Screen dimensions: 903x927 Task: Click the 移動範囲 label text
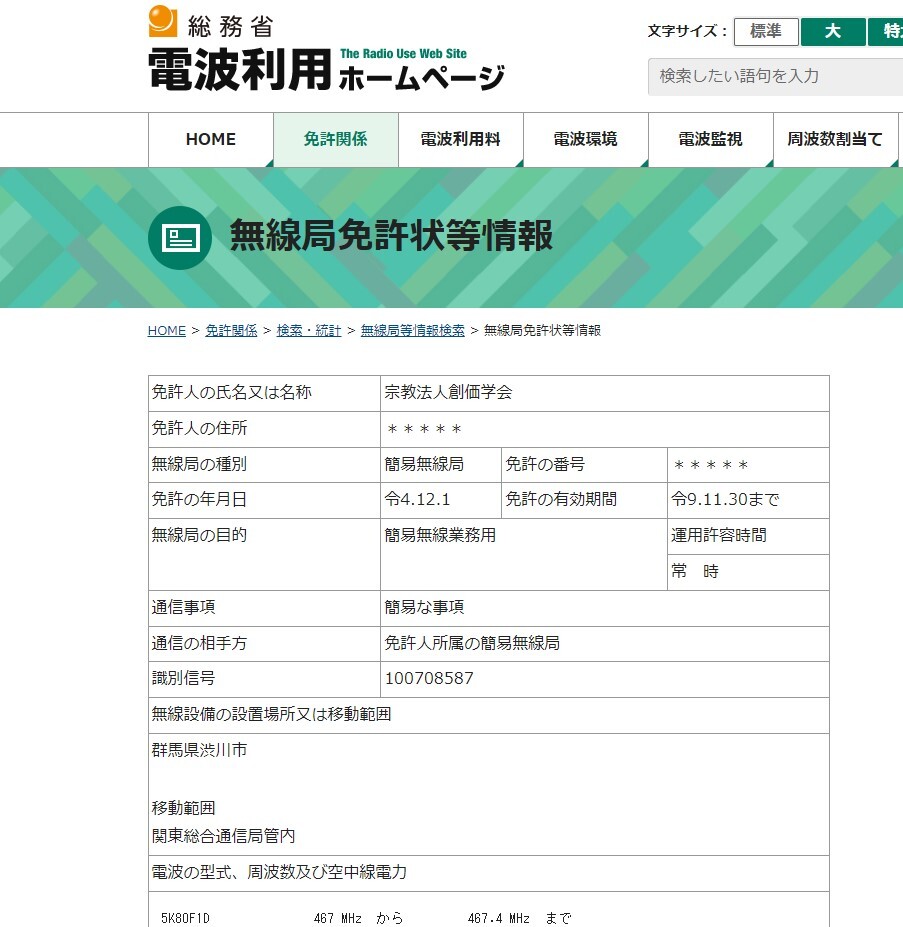[184, 808]
